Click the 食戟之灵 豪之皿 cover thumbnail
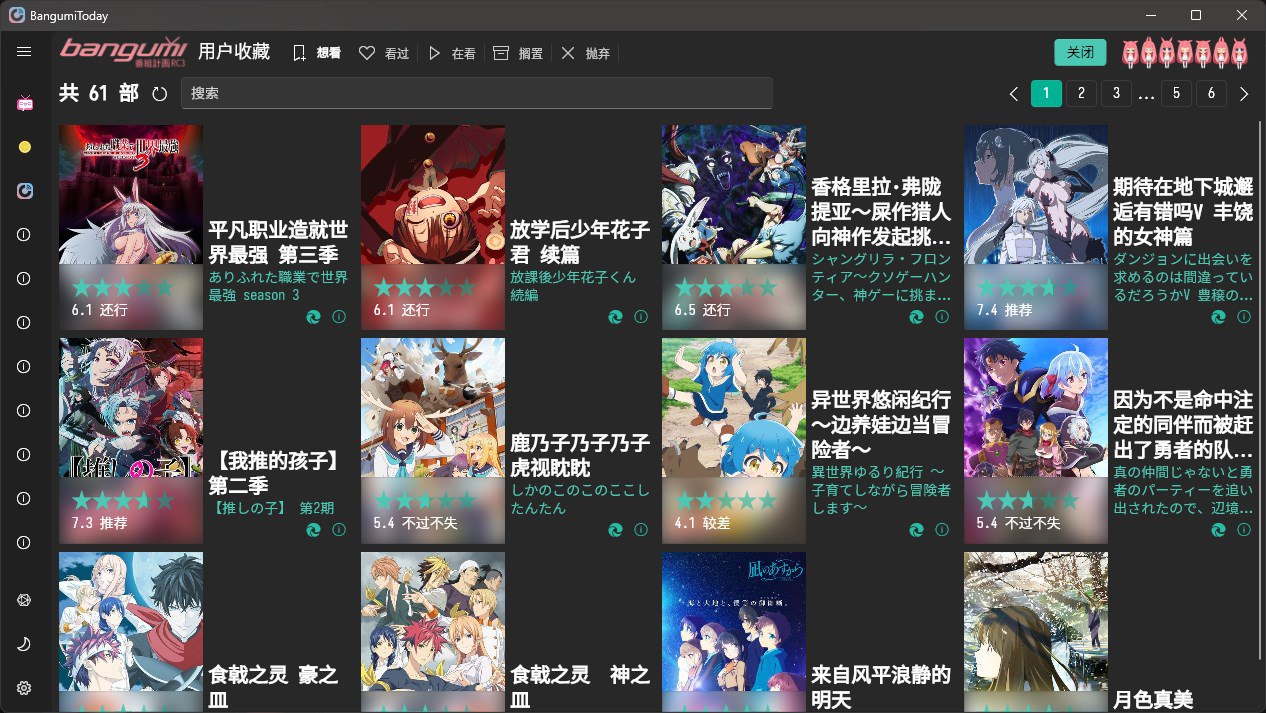 tap(131, 632)
